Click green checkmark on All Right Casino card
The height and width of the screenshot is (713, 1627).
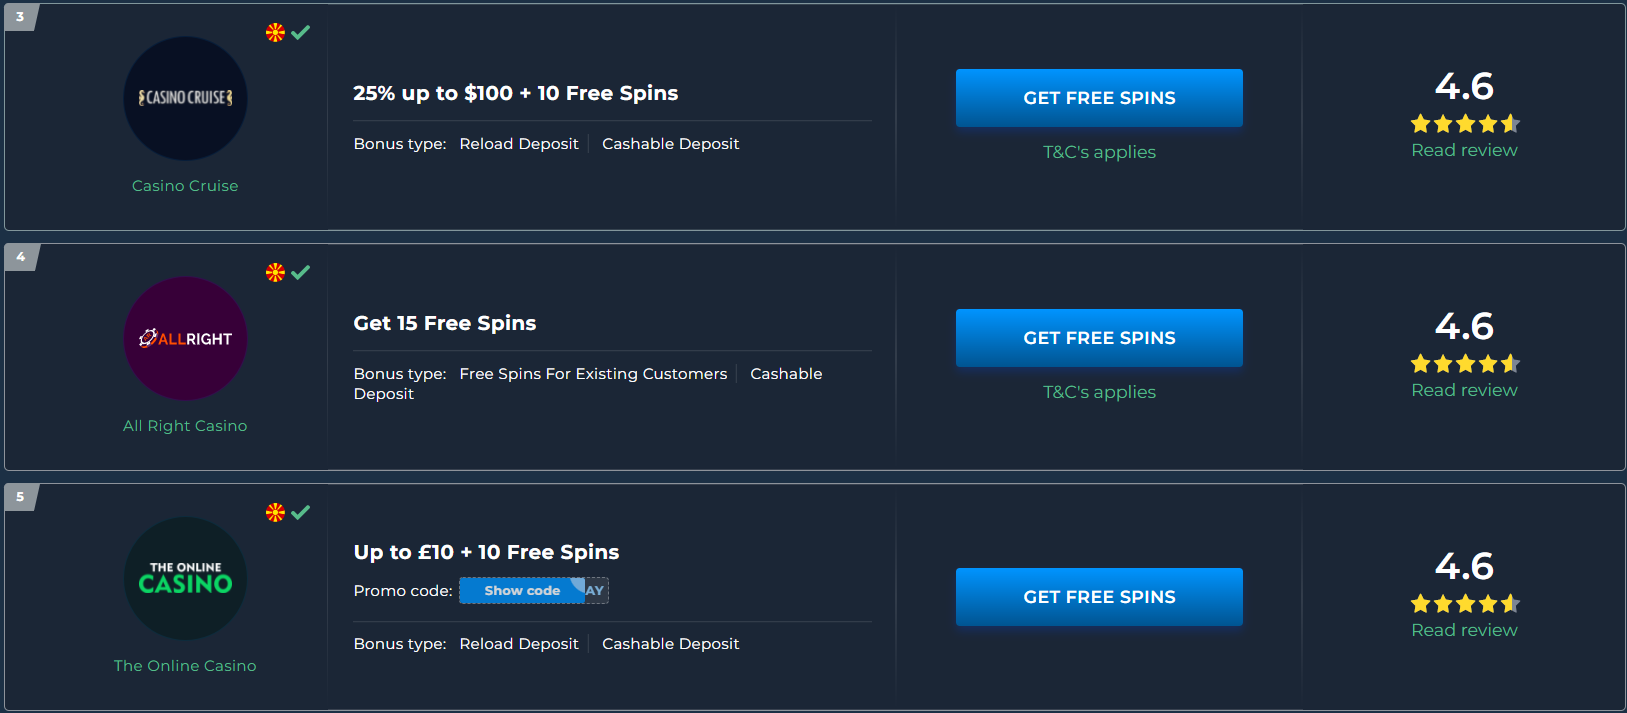click(300, 272)
